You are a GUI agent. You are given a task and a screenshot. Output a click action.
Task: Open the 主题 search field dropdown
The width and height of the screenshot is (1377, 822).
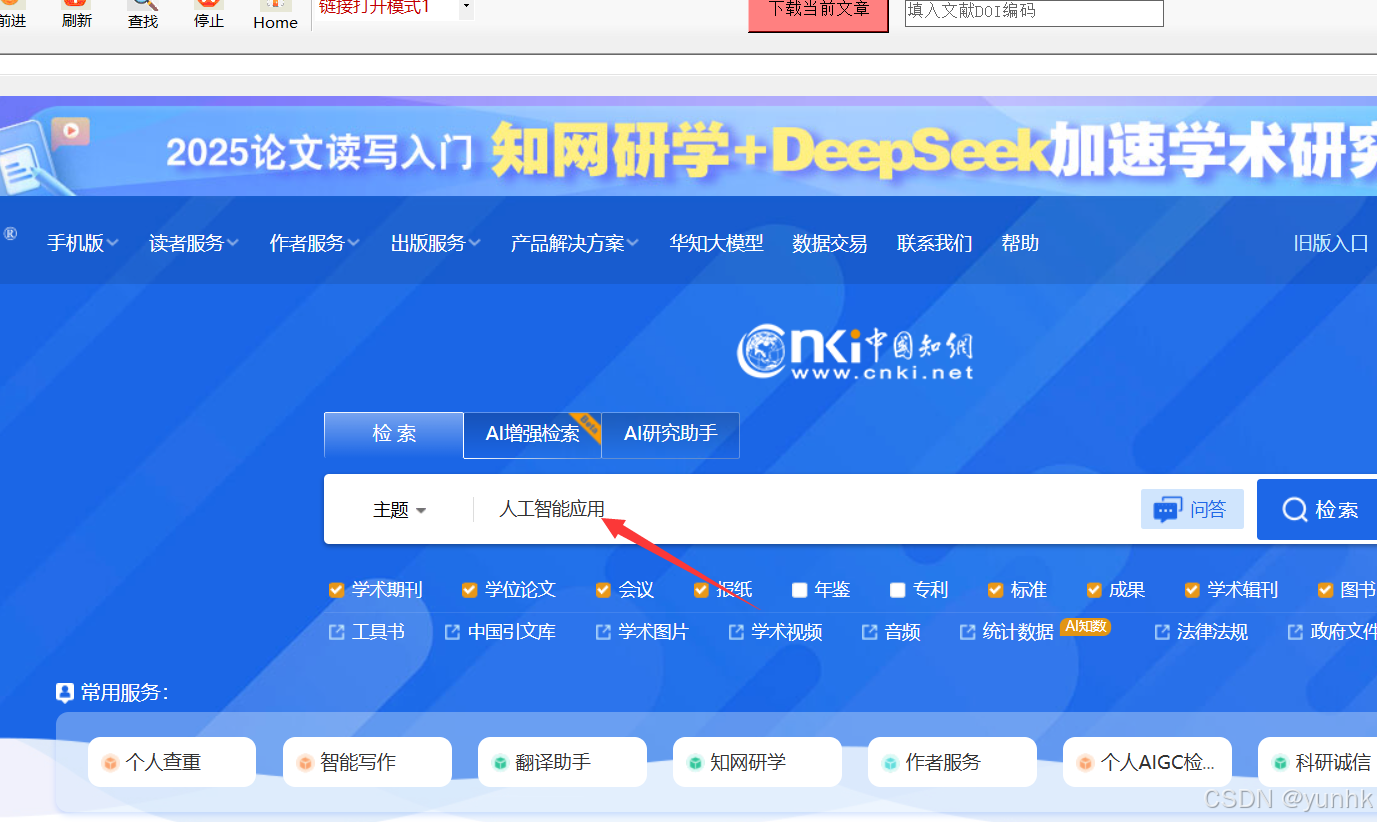tap(399, 510)
